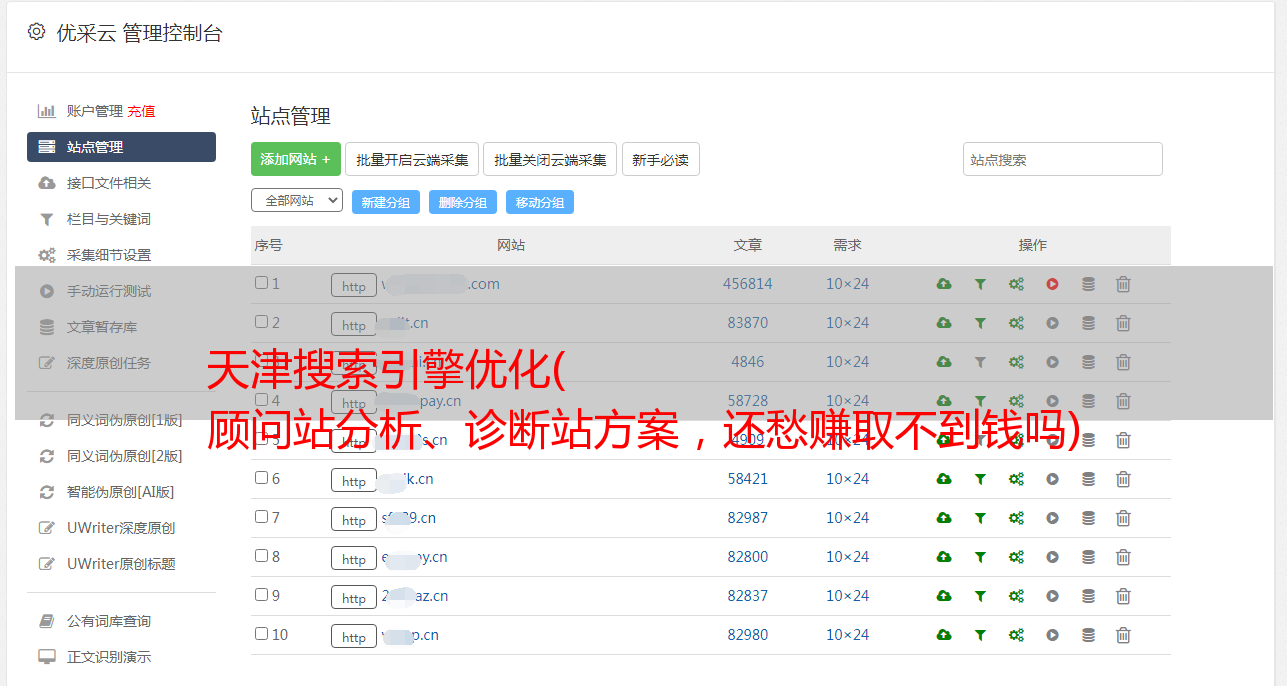Click the 序号 column header
Image resolution: width=1287 pixels, height=686 pixels.
tap(269, 245)
